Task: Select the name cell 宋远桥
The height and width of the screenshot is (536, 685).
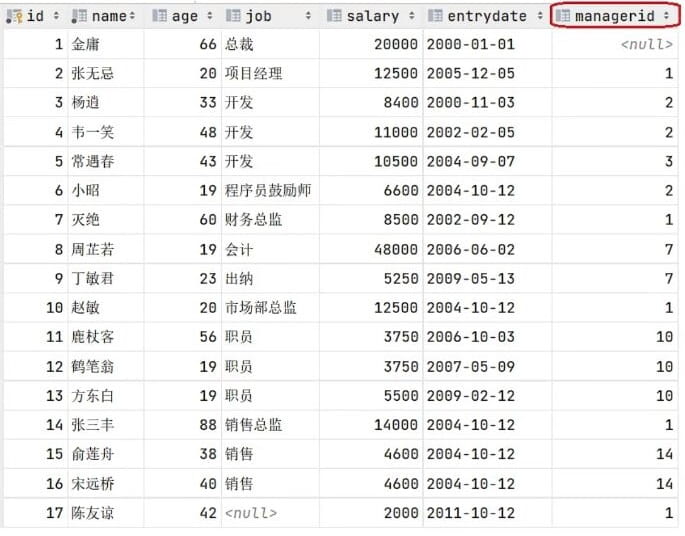Action: click(x=93, y=484)
